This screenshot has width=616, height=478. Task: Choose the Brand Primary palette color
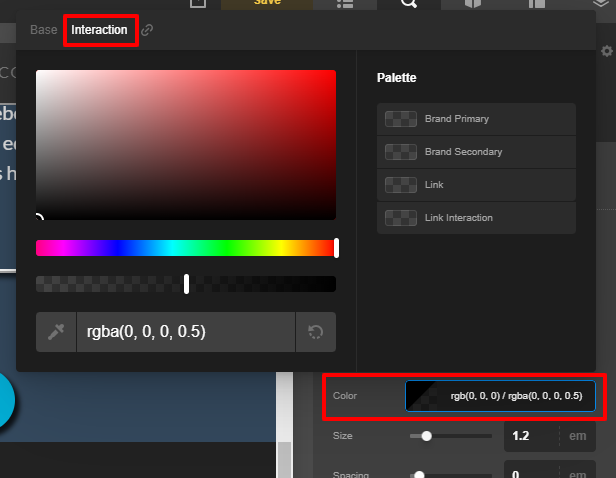point(476,119)
